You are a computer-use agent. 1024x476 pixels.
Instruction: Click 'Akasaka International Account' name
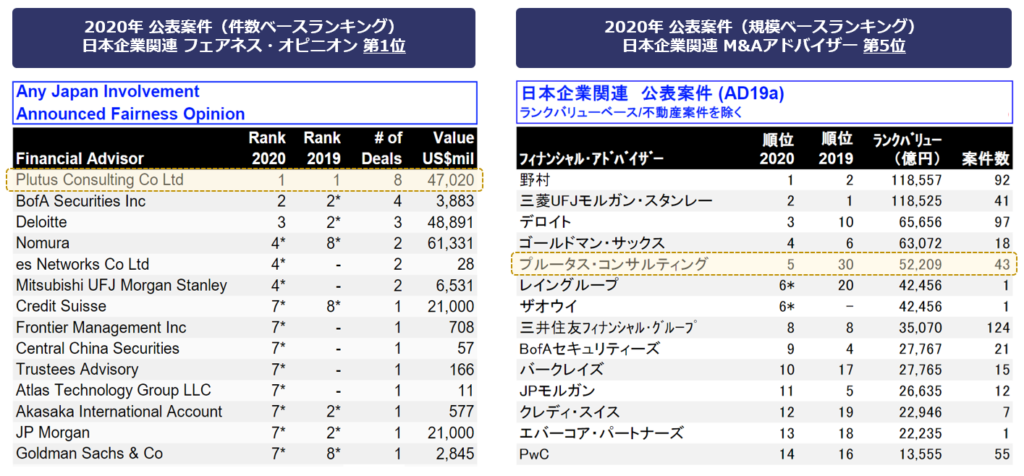coord(119,411)
